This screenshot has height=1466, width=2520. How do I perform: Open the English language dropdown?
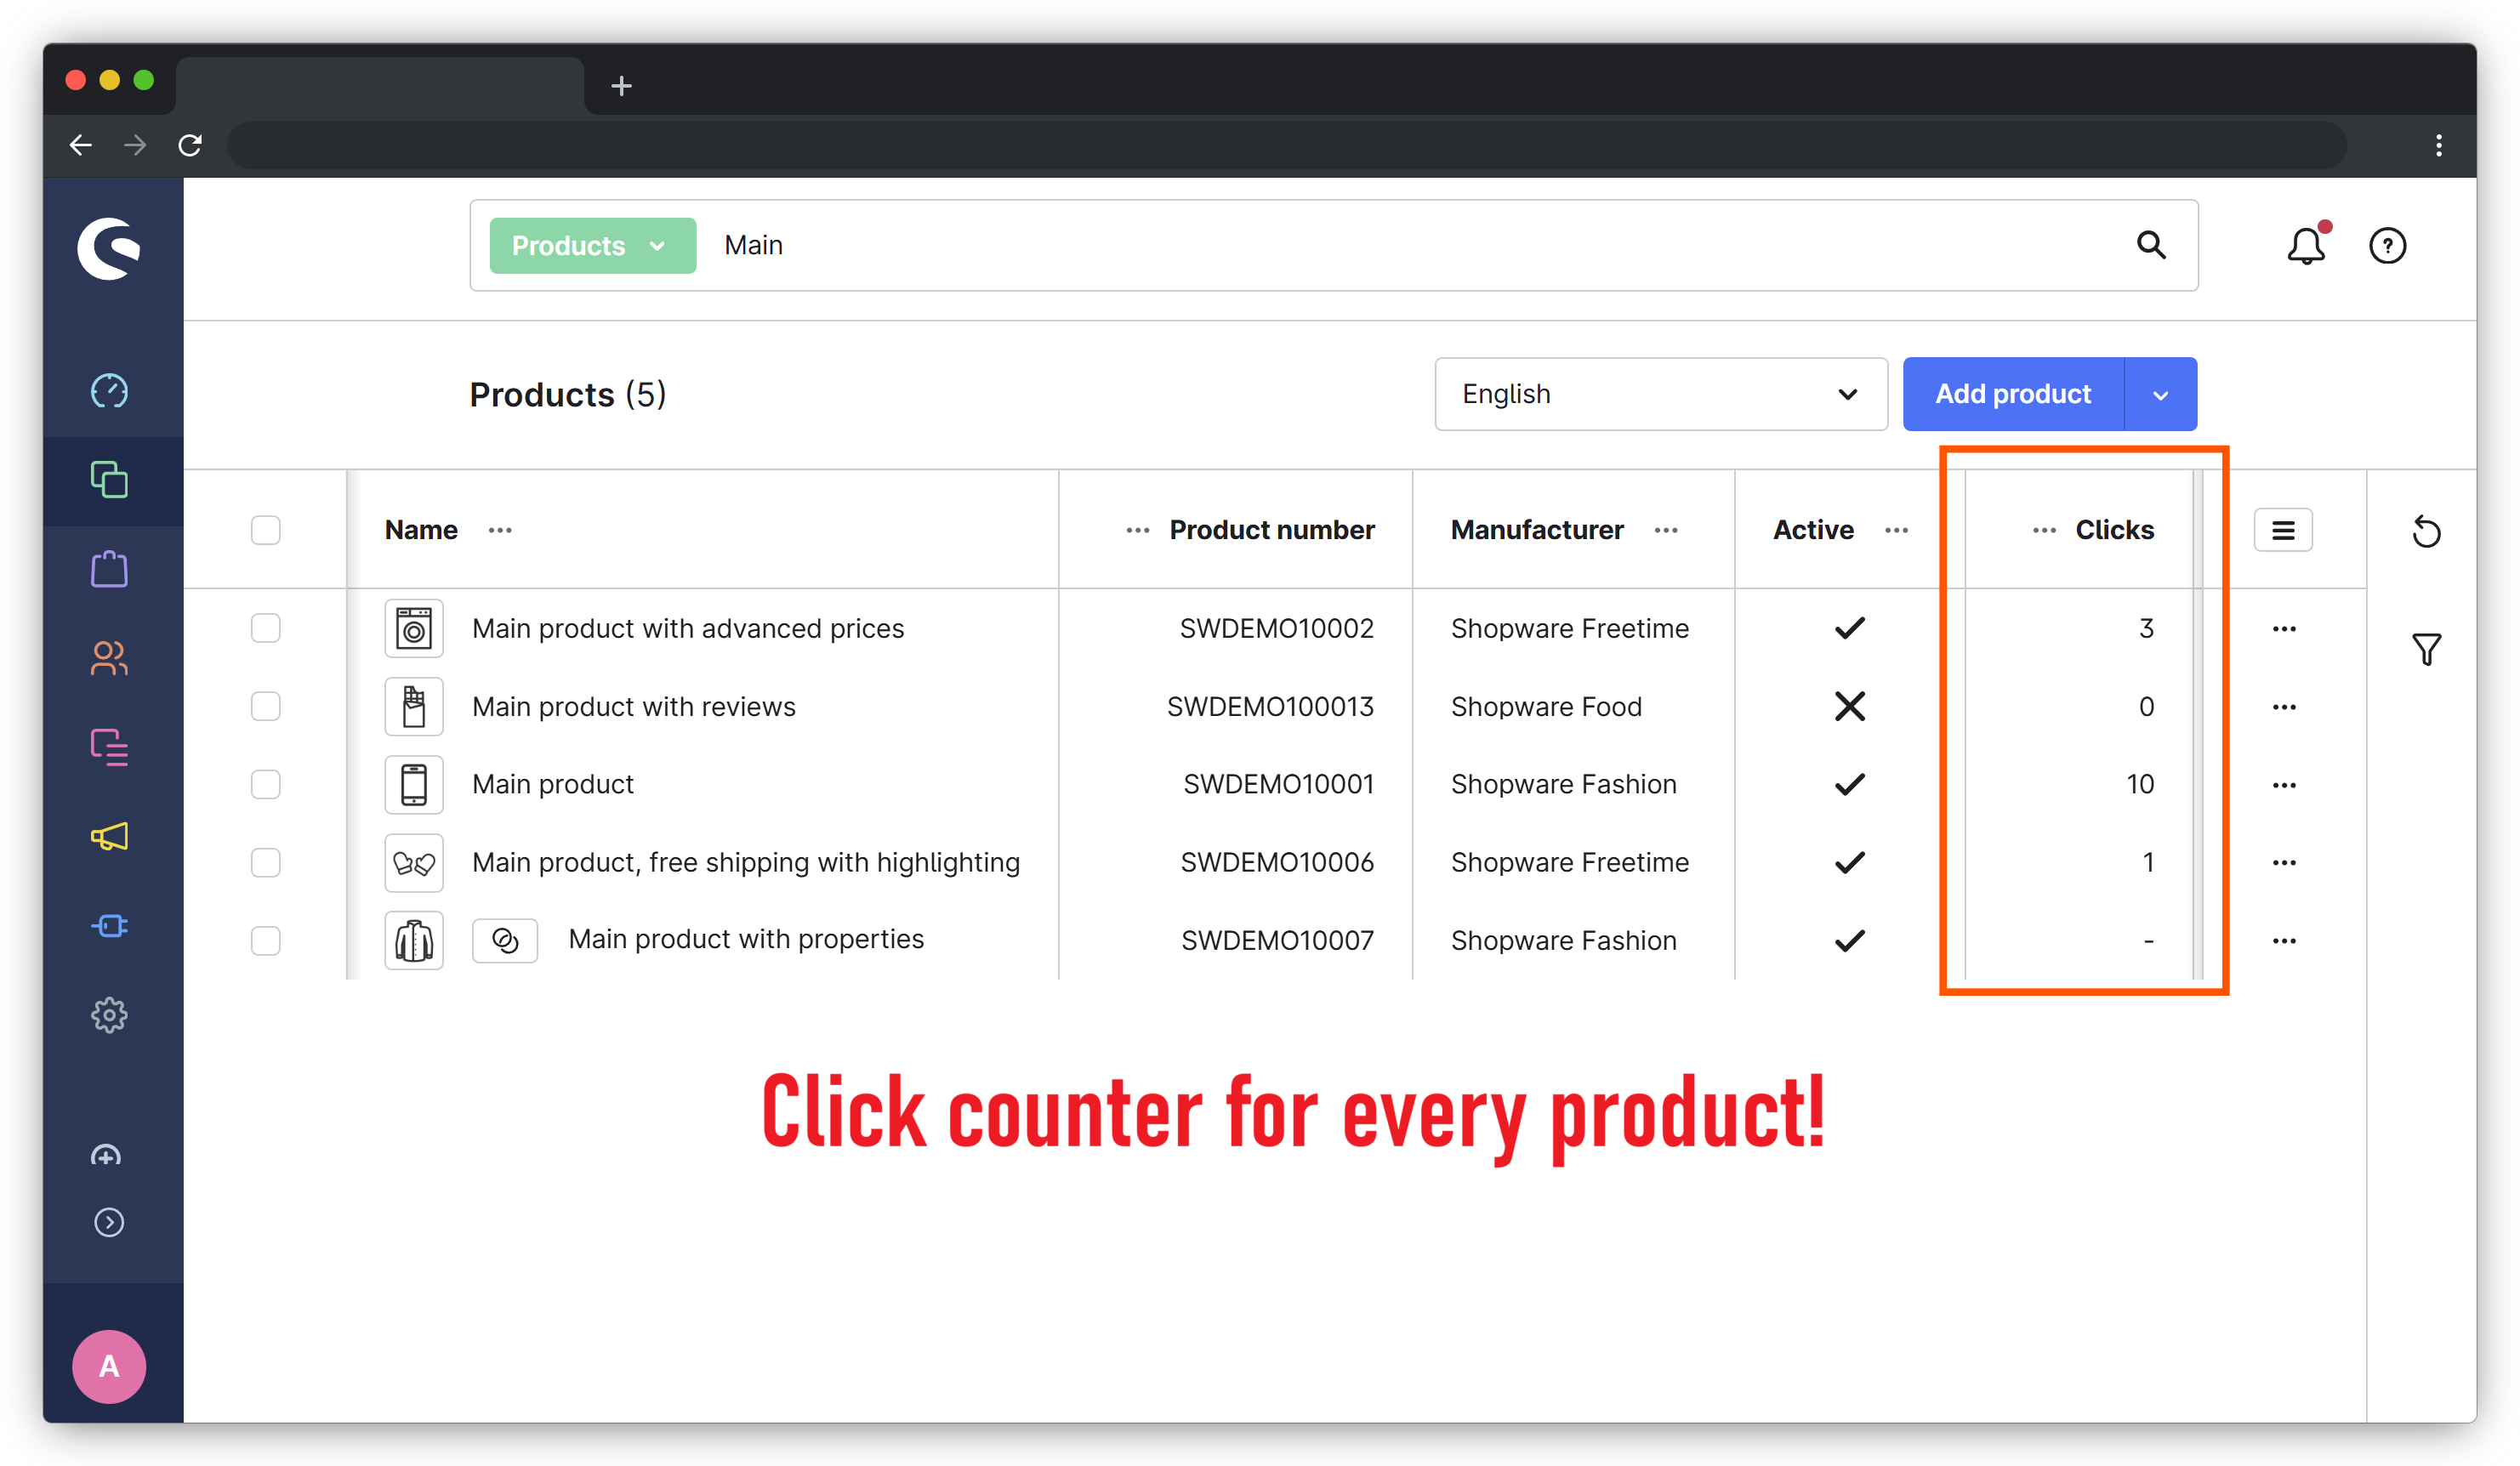(1660, 394)
